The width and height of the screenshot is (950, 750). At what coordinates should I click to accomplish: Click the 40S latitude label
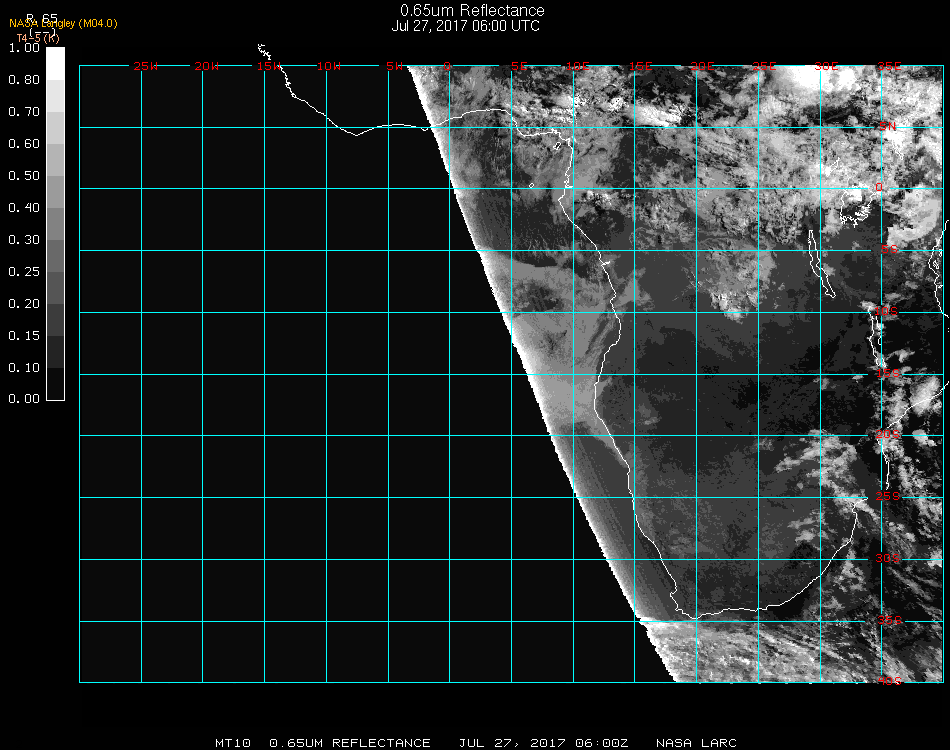(889, 681)
